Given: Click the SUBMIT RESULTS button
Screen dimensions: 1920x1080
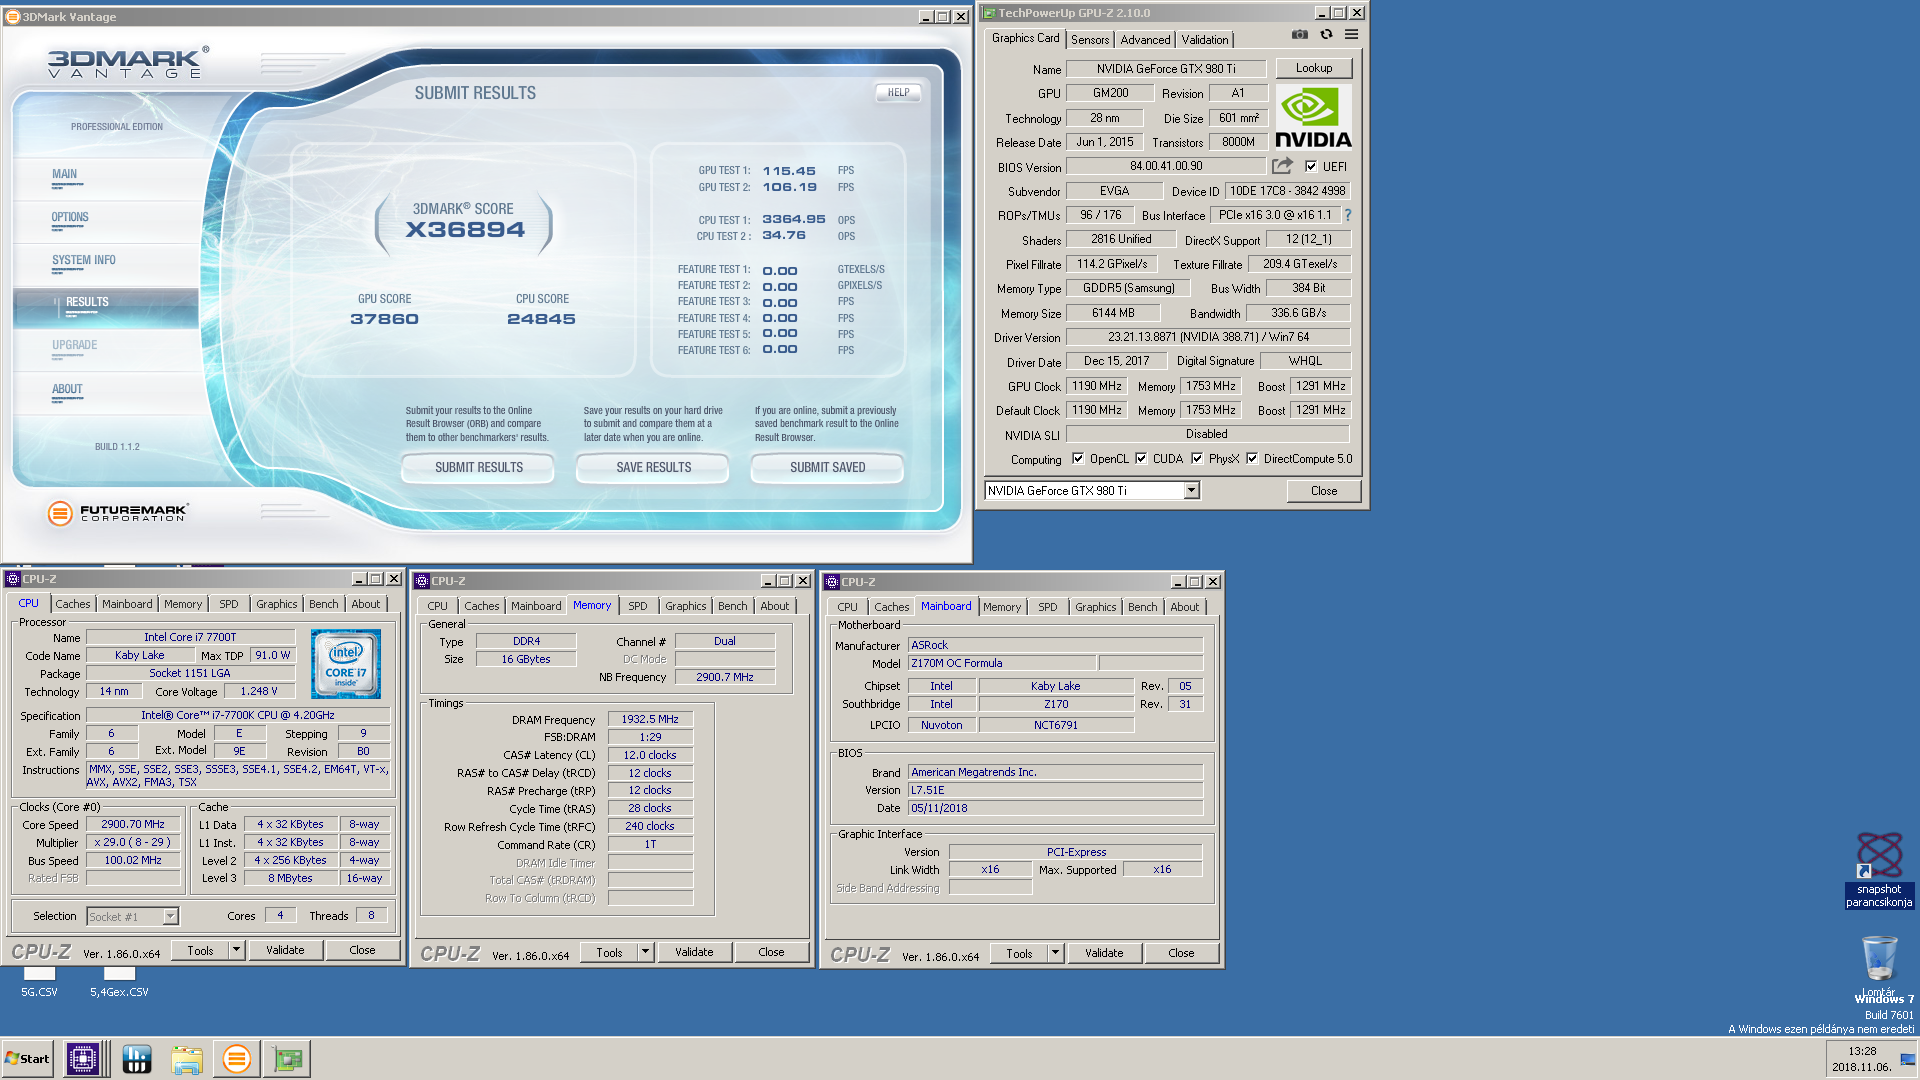Looking at the screenshot, I should click(x=479, y=467).
